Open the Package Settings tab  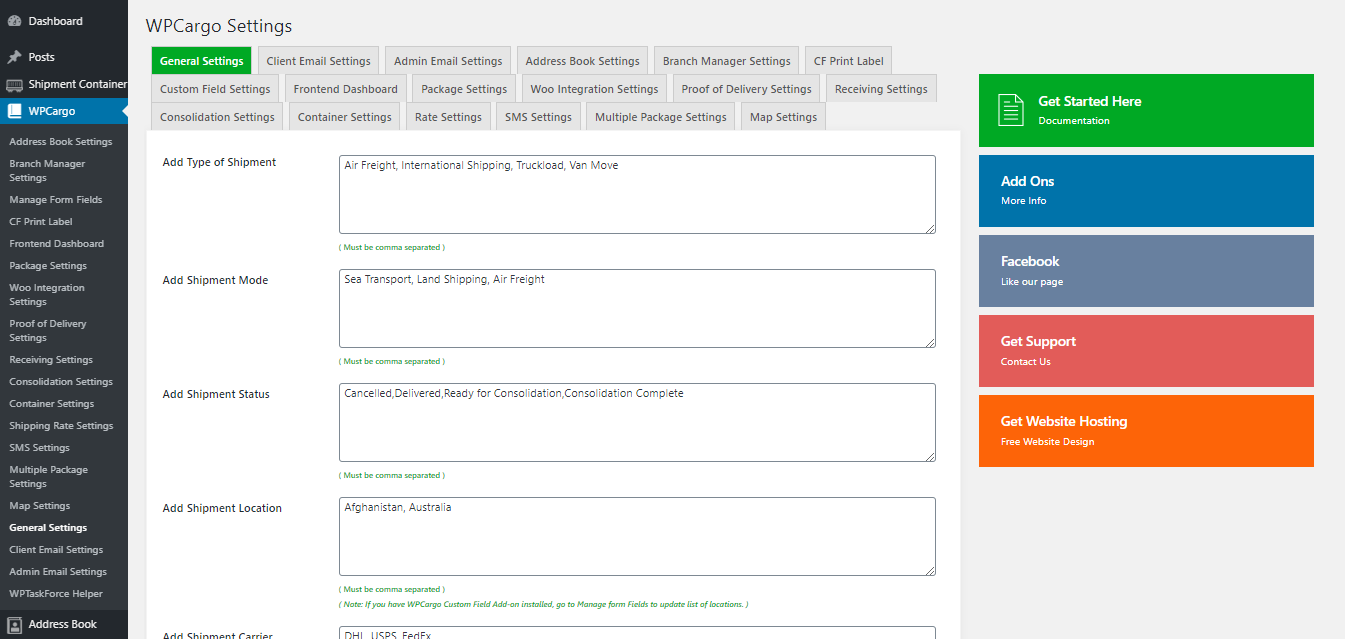click(x=464, y=89)
